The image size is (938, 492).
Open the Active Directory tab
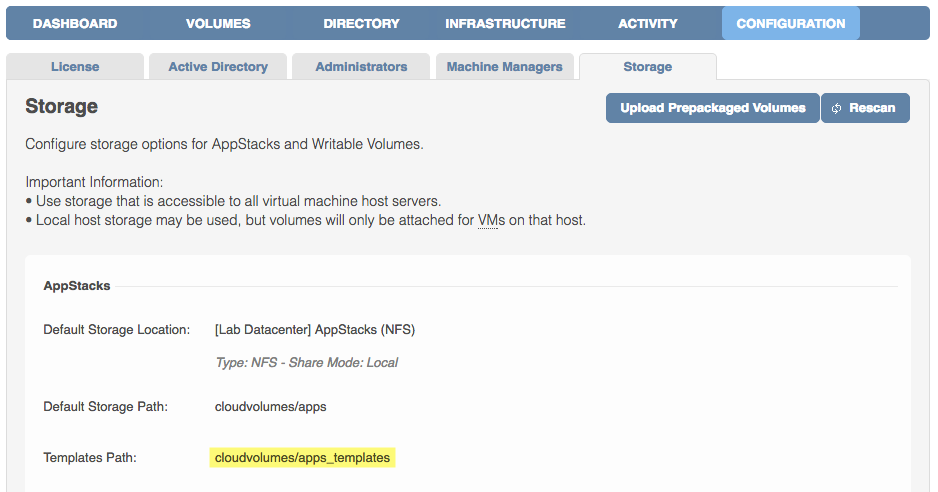tap(218, 66)
